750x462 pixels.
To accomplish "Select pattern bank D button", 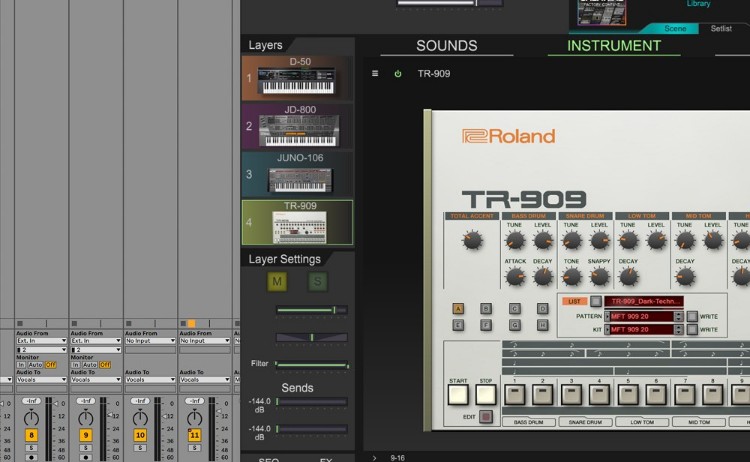I will (x=542, y=308).
